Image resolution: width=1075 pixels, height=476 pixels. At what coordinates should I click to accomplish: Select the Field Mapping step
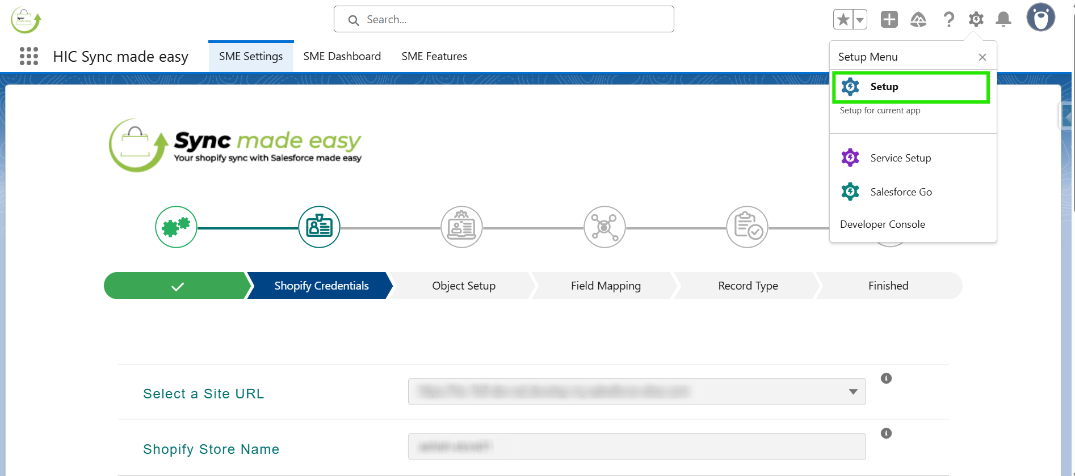click(606, 286)
